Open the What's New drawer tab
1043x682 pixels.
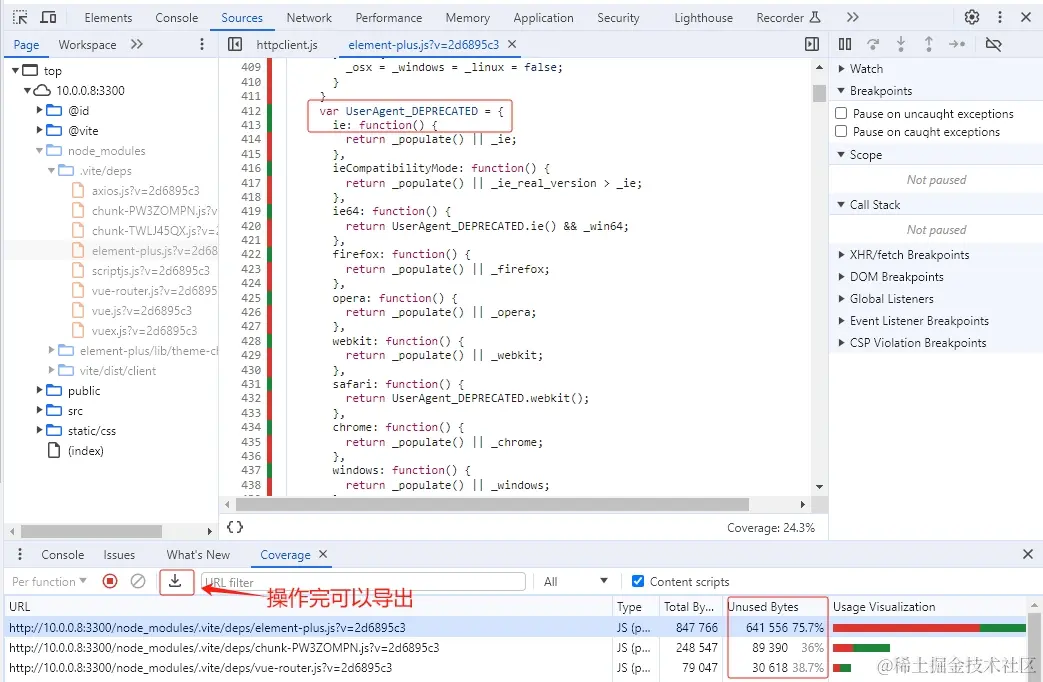(198, 554)
